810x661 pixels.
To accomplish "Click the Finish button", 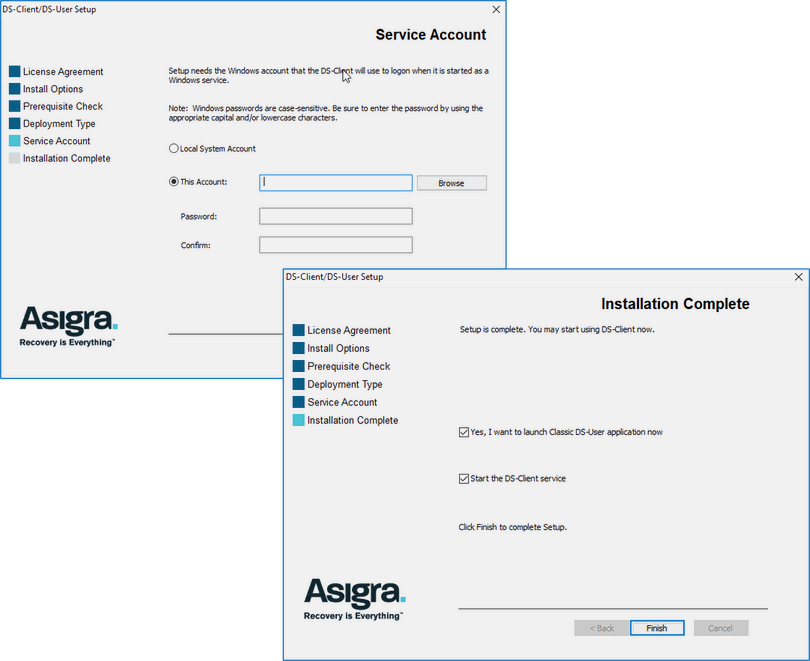I will point(657,628).
